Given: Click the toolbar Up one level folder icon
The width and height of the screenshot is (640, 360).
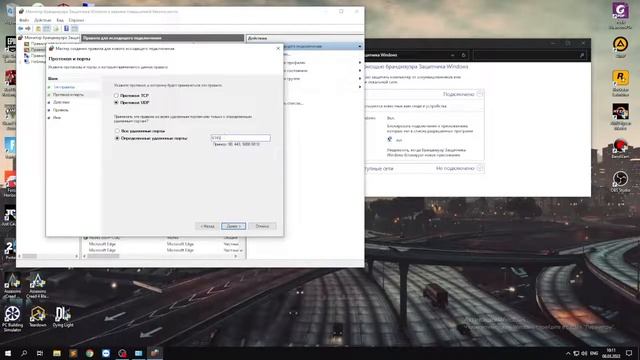Looking at the screenshot, I should point(38,29).
